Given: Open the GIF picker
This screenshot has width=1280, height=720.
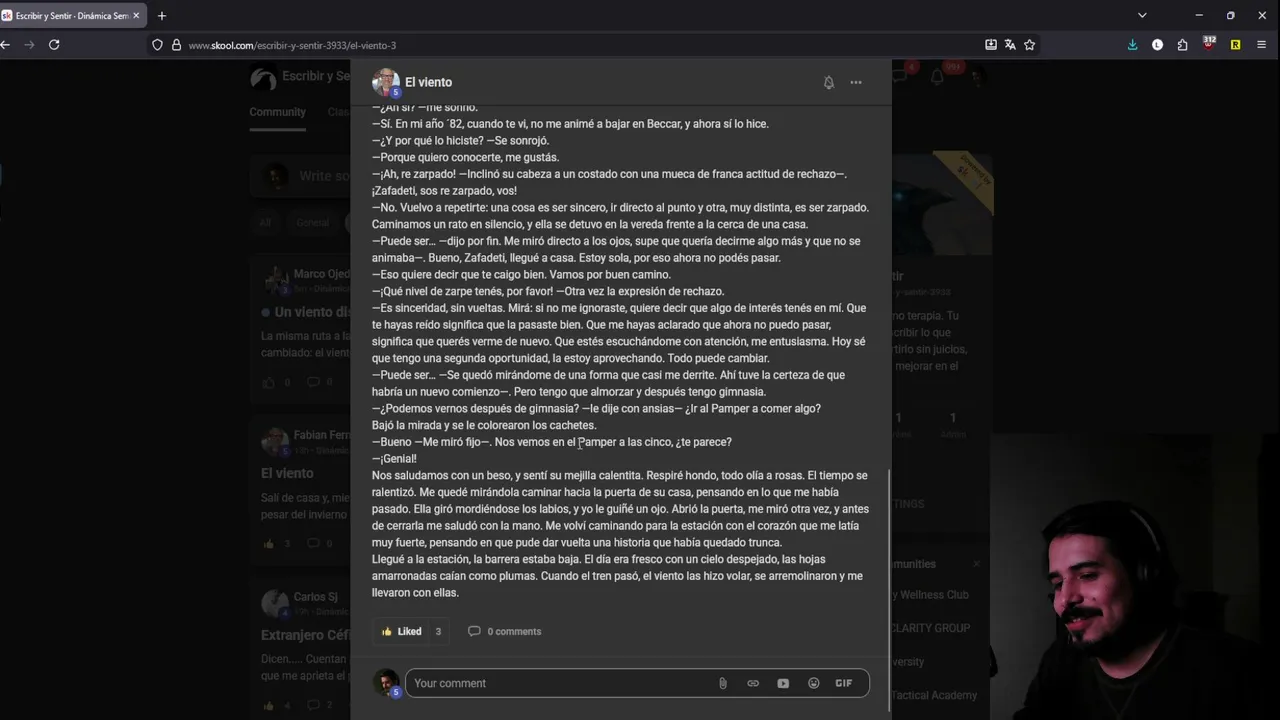Looking at the screenshot, I should (x=844, y=683).
